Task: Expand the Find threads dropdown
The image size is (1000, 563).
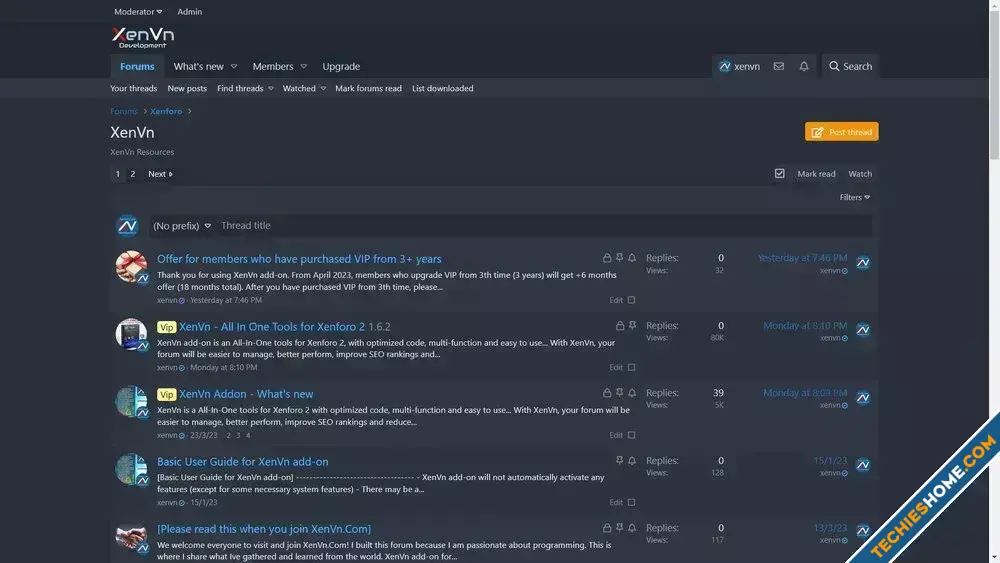Action: pyautogui.click(x=270, y=89)
